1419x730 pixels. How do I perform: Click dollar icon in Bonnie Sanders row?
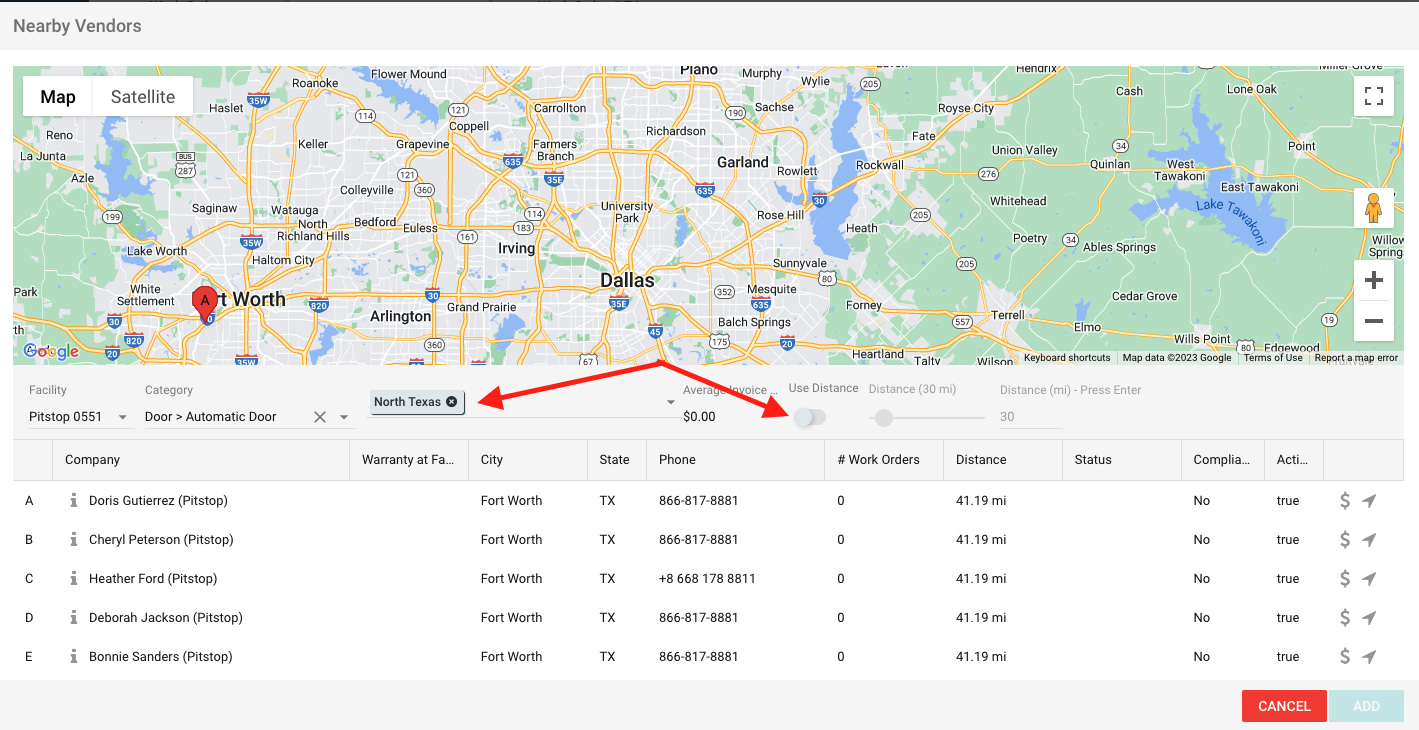(x=1345, y=657)
